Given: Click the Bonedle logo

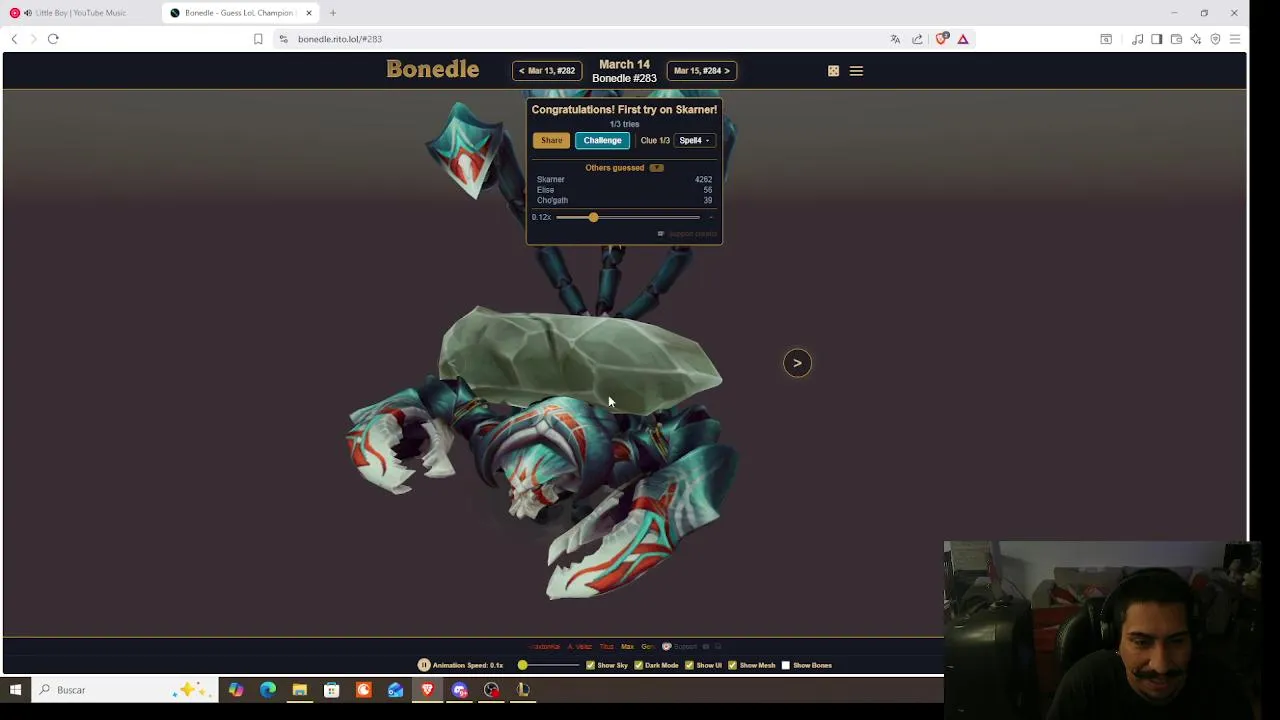Looking at the screenshot, I should click(433, 70).
